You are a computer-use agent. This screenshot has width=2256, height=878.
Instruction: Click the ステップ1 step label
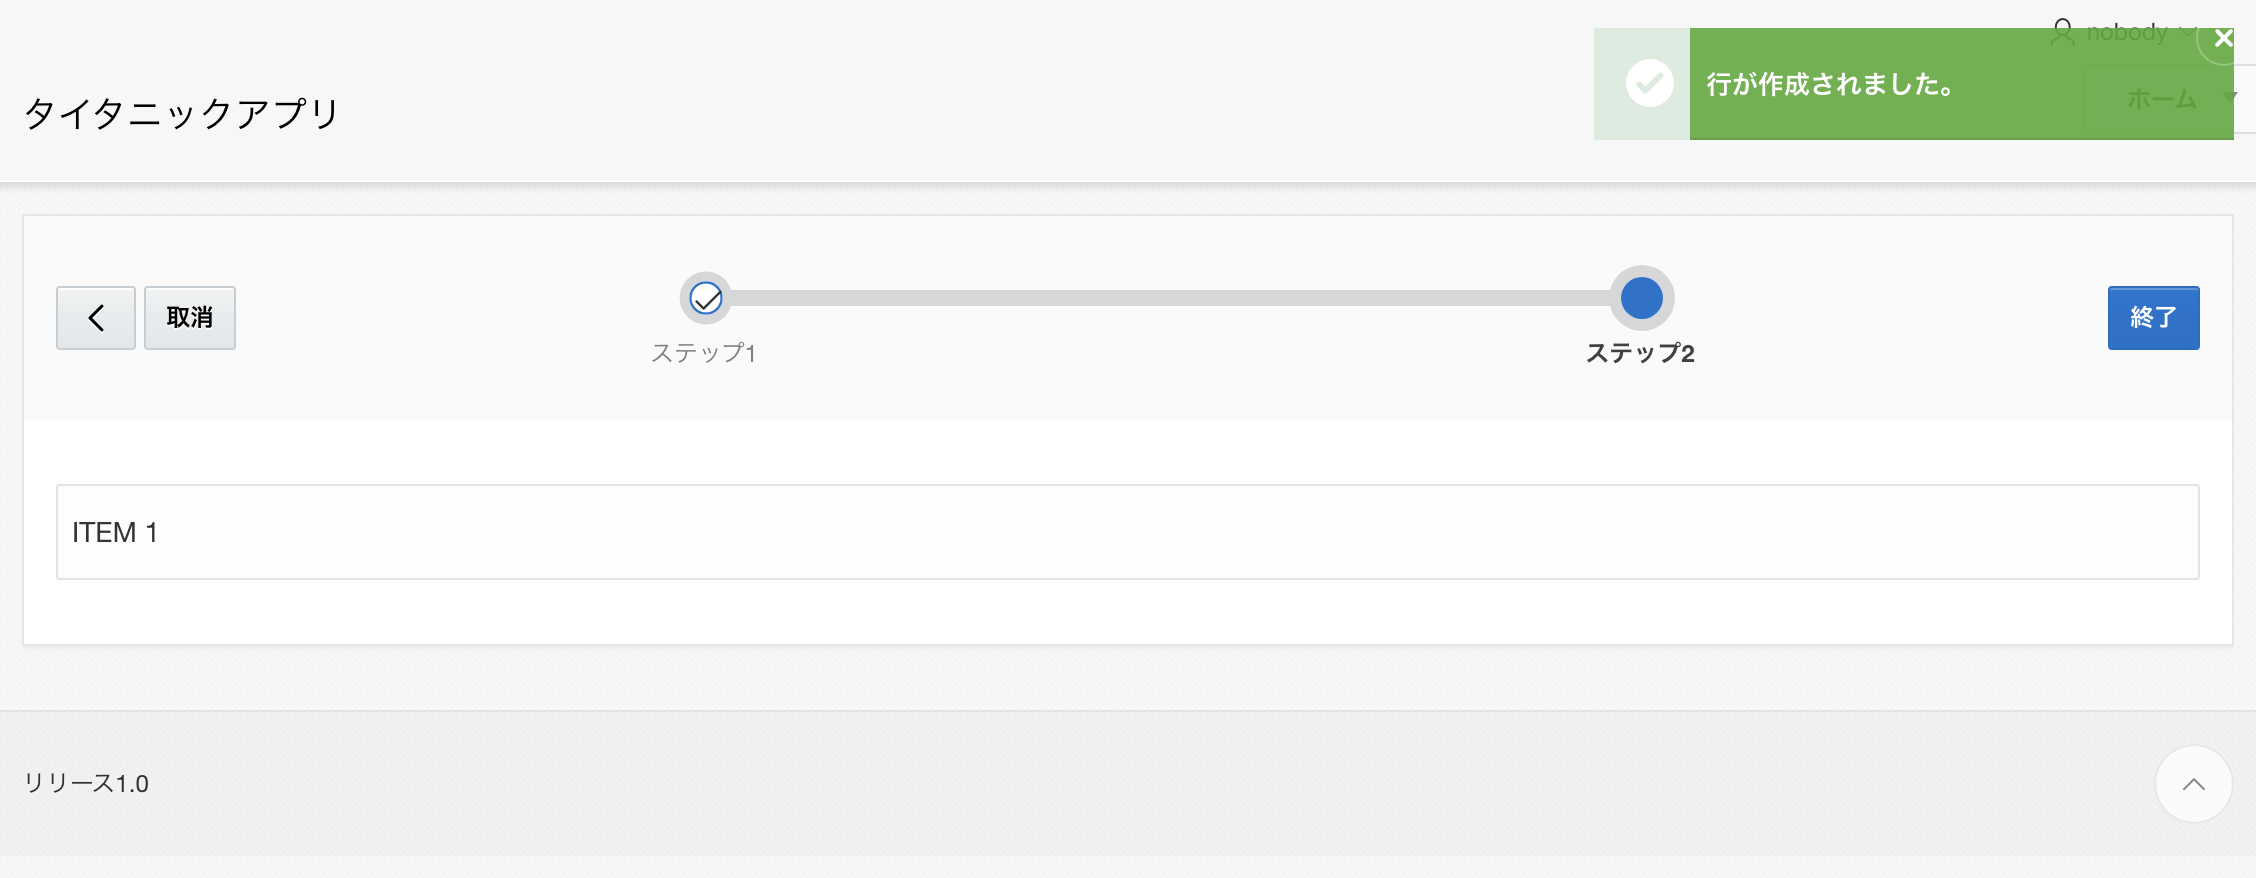coord(704,353)
